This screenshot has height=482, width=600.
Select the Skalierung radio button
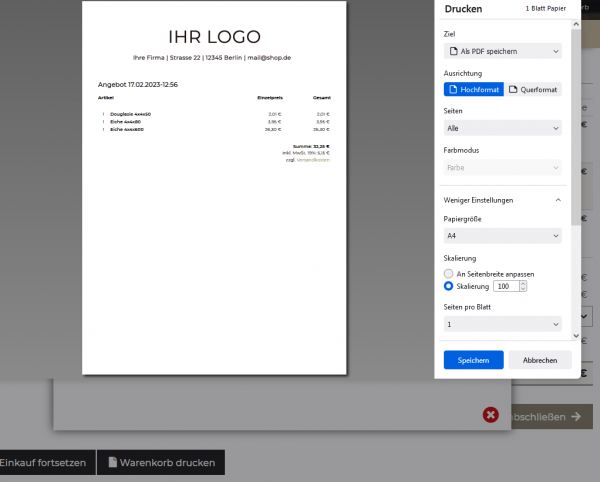pos(449,286)
